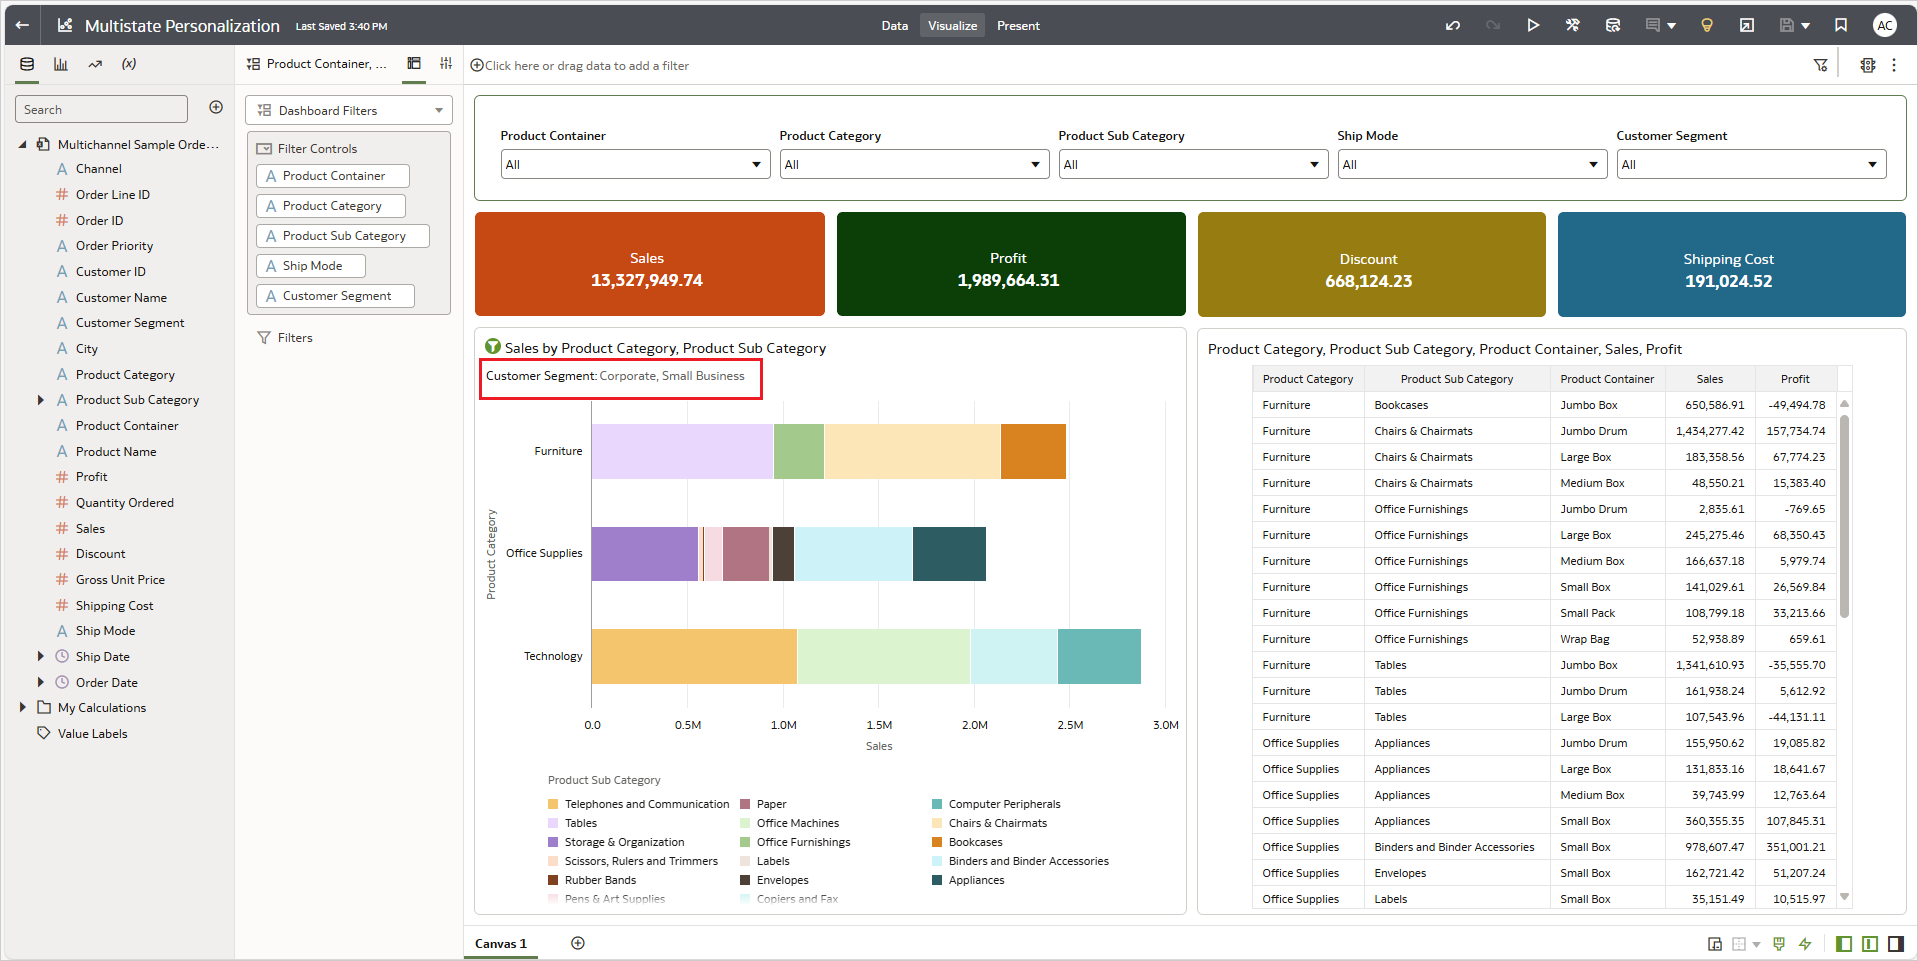Click the Bookcases orange bar segment
1918x961 pixels.
coord(1033,451)
